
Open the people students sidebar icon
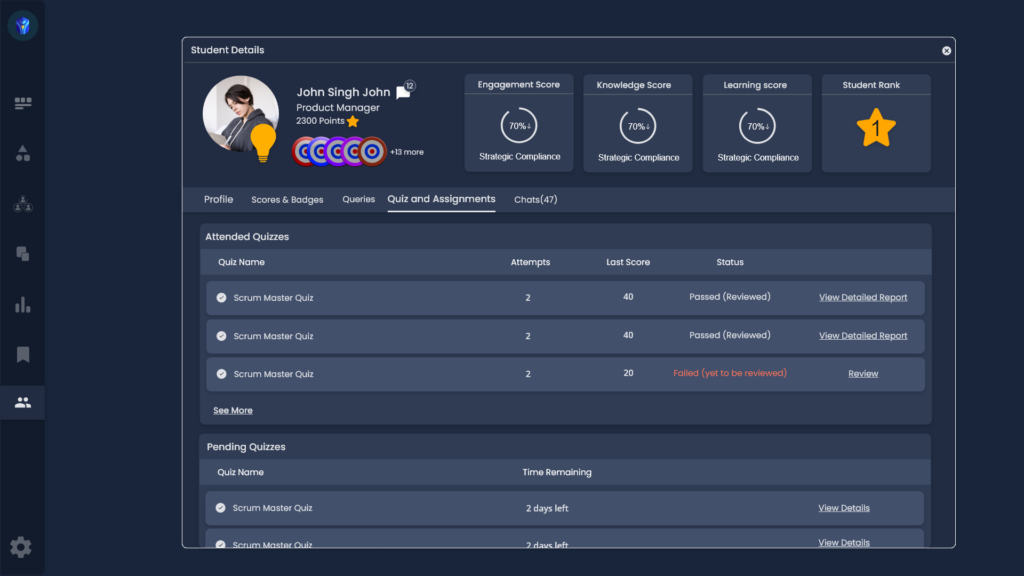pyautogui.click(x=23, y=402)
